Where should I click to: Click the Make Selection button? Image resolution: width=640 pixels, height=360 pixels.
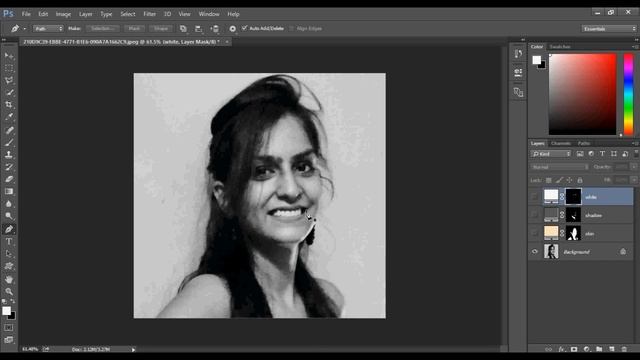coord(102,29)
